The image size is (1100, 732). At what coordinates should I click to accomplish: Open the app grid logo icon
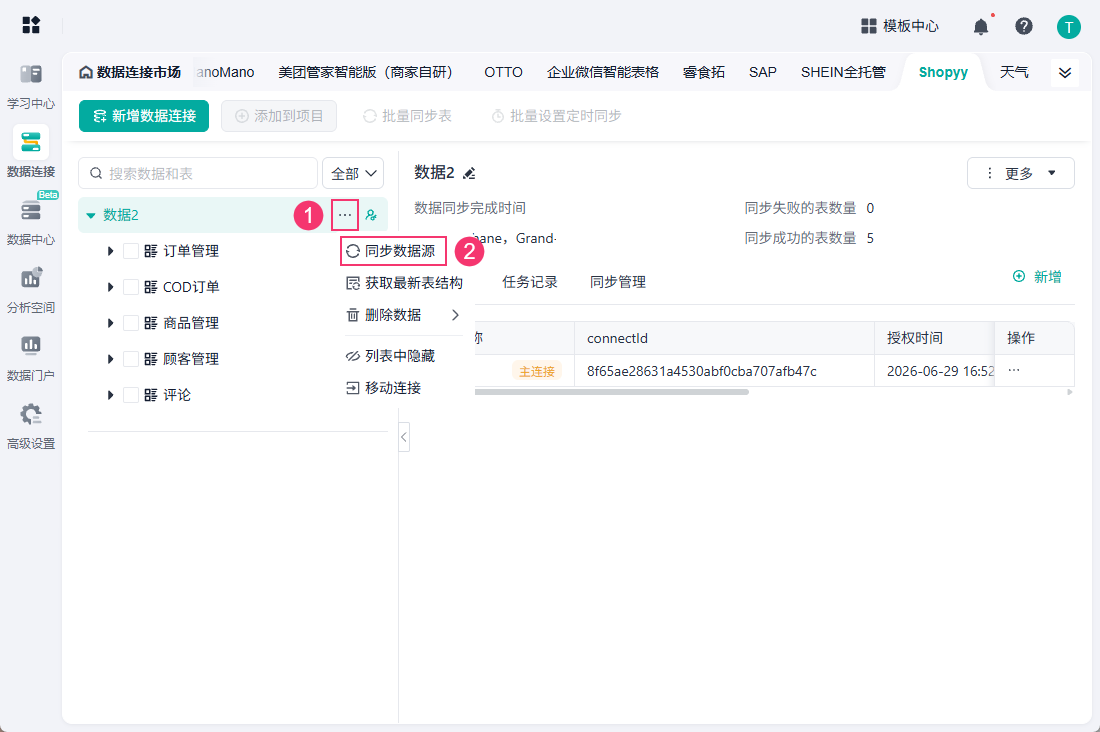[x=31, y=25]
